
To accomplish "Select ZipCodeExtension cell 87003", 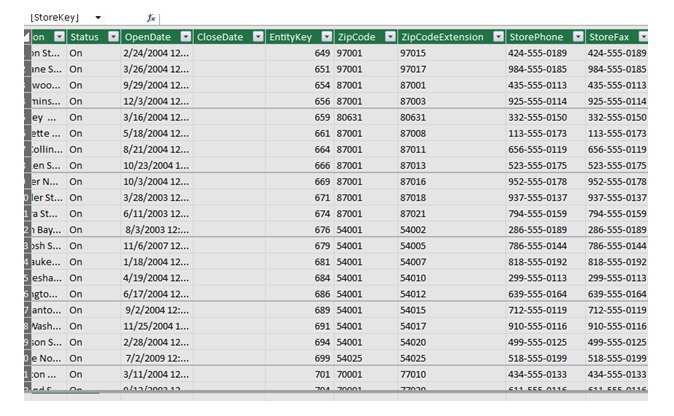I will point(452,101).
